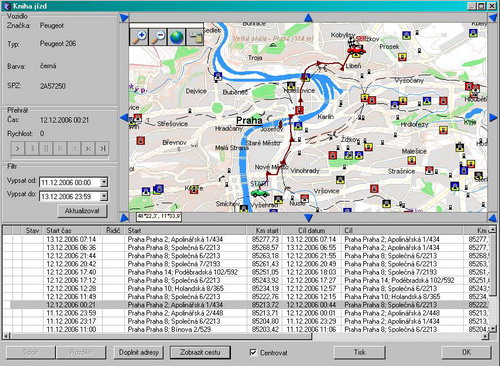500x366 pixels.
Task: Click the playback progress slider track
Action: [60, 158]
